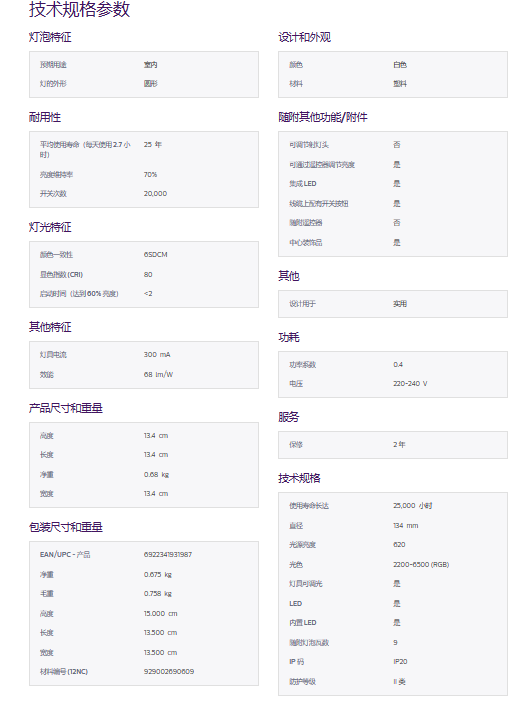
Task: Click the 防护等级 label
Action: [x=303, y=681]
